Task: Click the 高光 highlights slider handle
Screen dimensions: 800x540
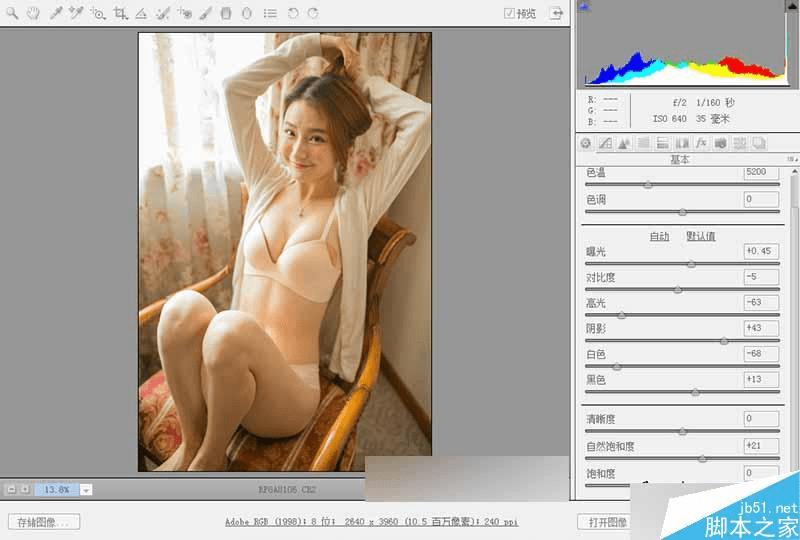Action: click(x=621, y=315)
